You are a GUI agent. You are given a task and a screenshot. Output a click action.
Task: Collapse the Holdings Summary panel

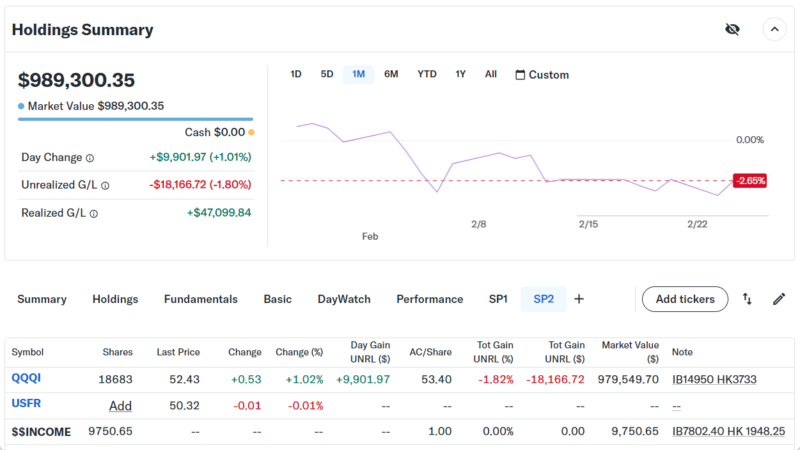774,29
